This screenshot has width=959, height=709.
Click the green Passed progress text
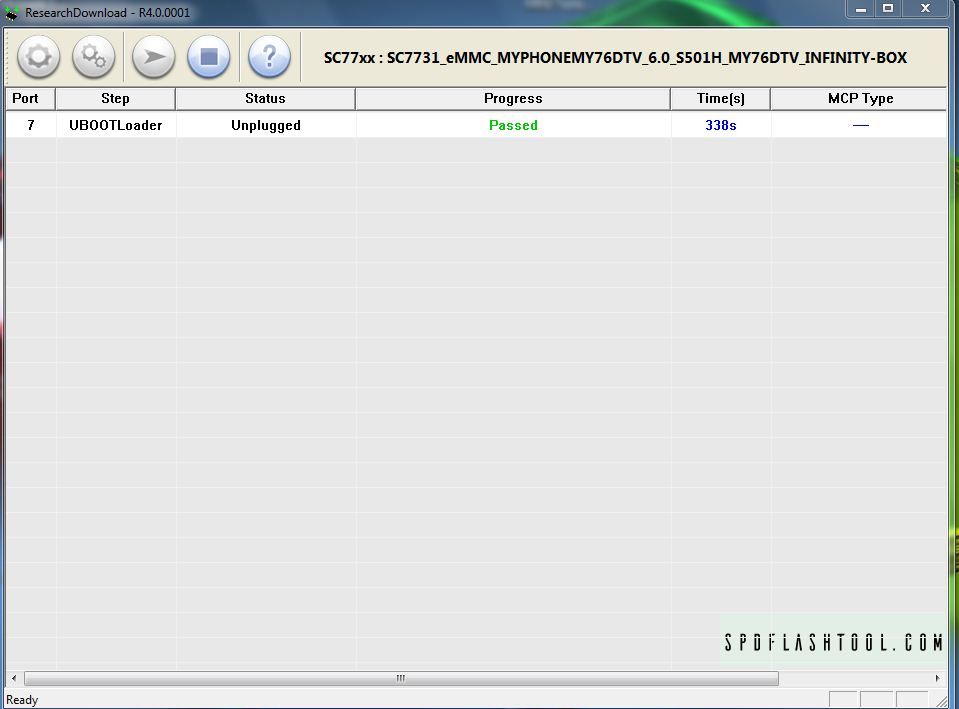pyautogui.click(x=513, y=125)
